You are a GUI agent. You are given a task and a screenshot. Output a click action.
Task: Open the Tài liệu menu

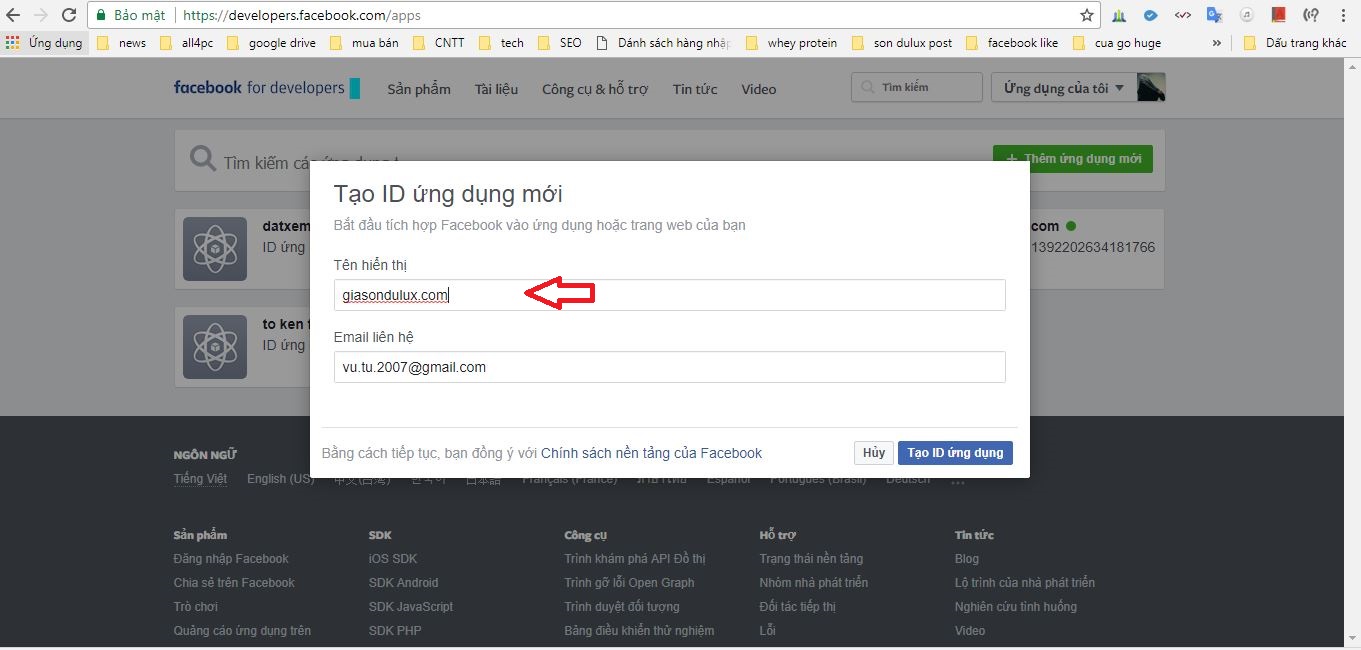tap(496, 89)
